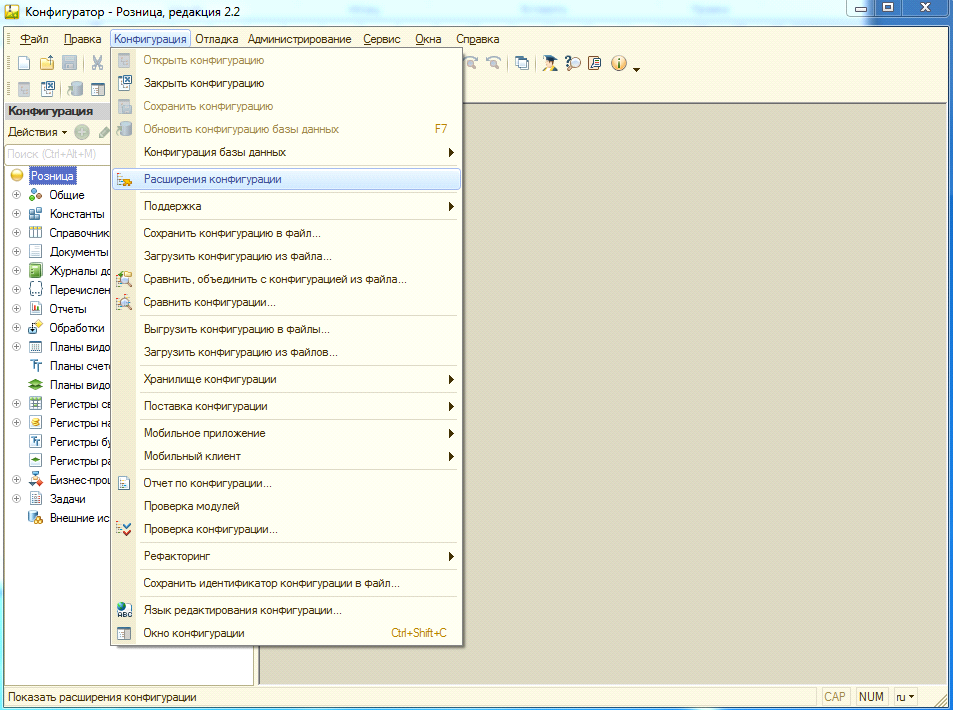The image size is (953, 710).
Task: Open the Поддержка submenu
Action: 286,206
